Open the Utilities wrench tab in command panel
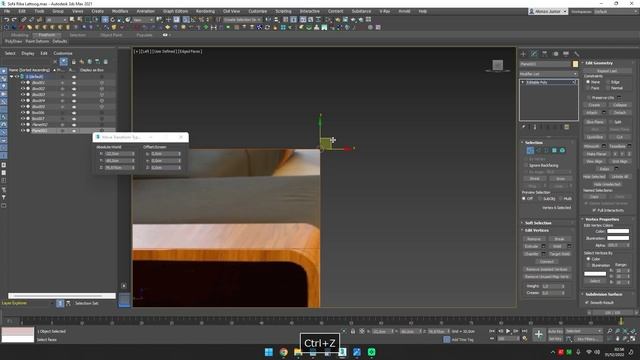 (x=576, y=54)
